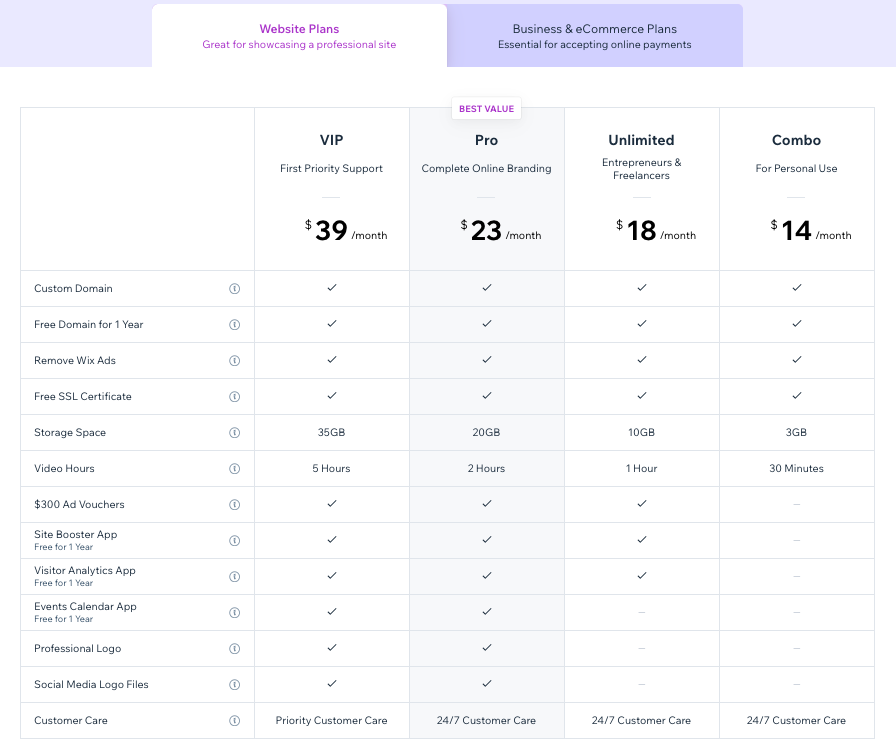Open the Custom Domain info tooltip

(235, 288)
